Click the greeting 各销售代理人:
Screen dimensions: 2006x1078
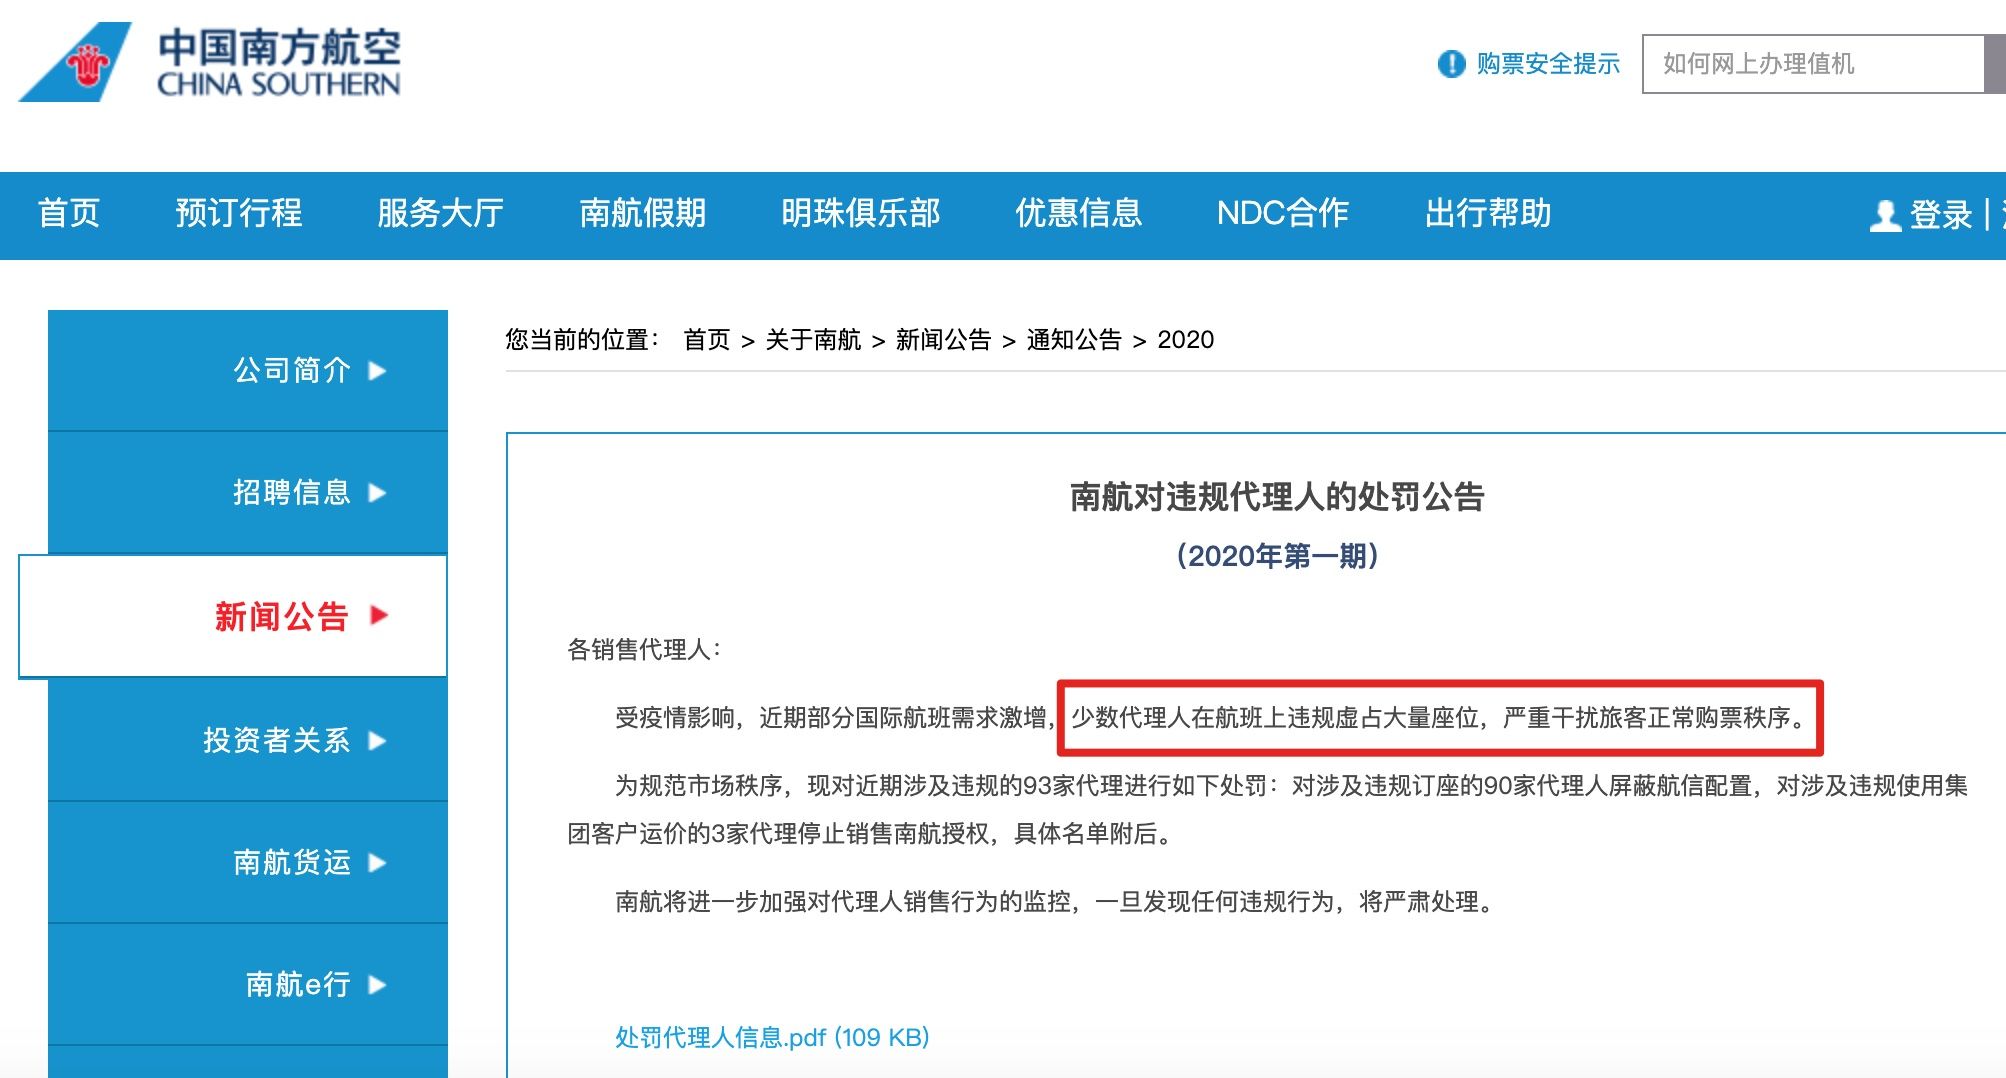644,650
